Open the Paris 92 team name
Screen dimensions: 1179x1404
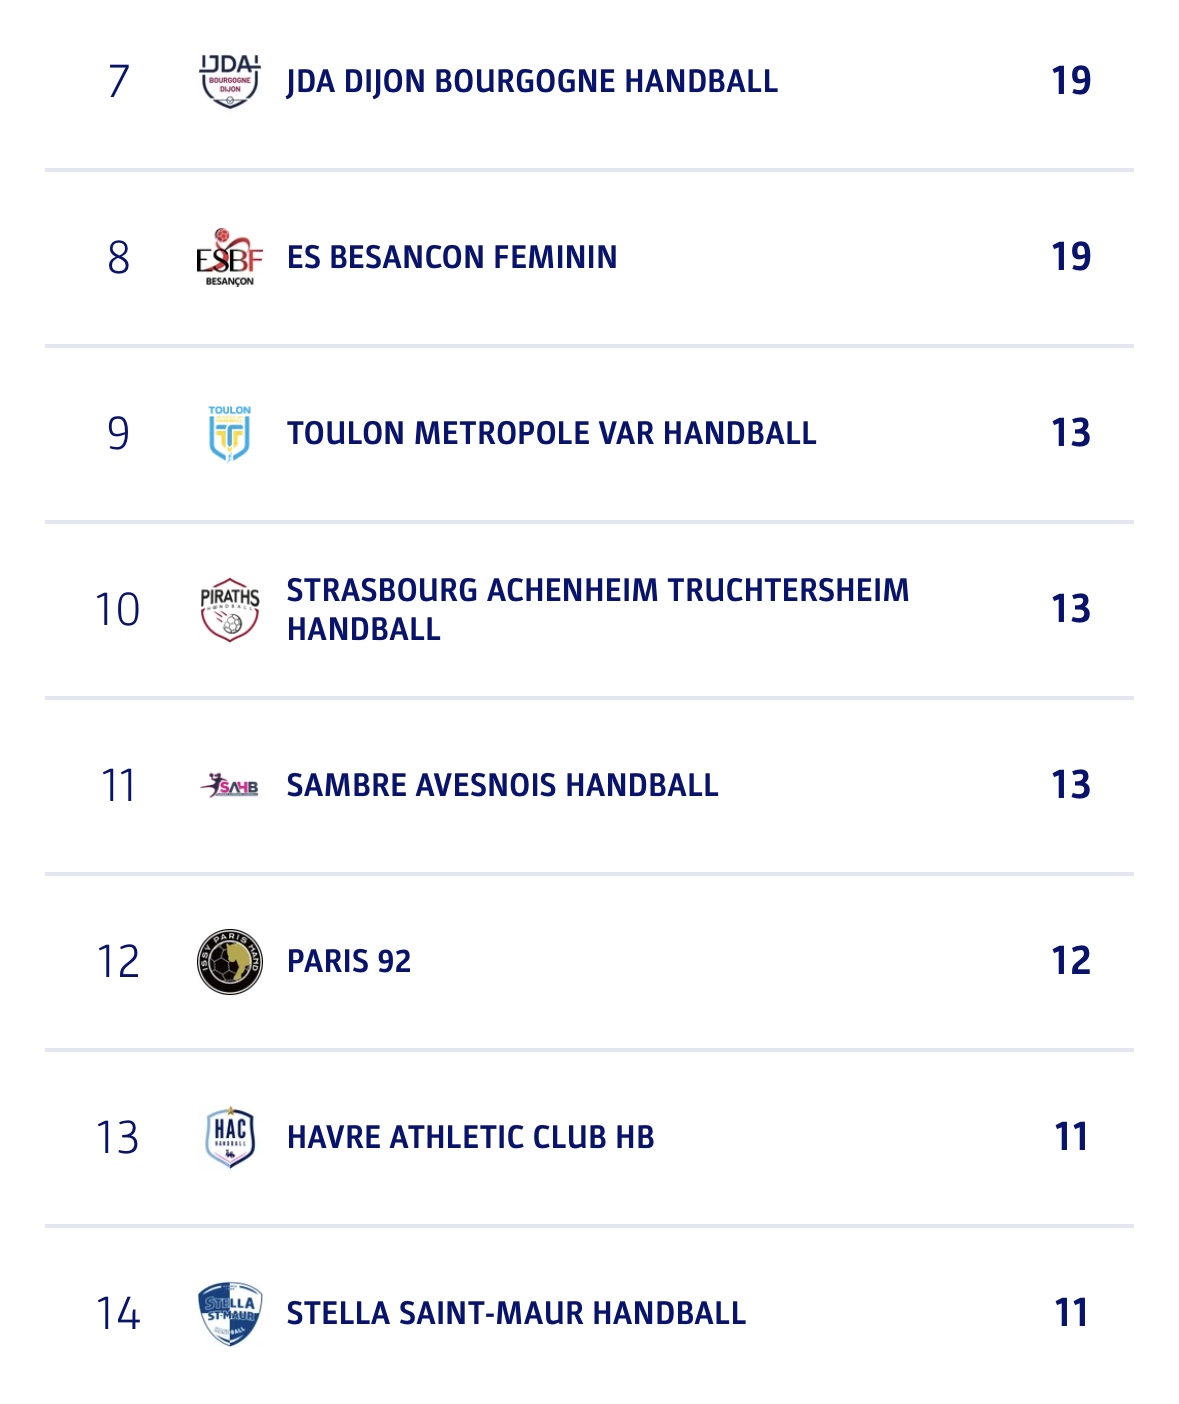(349, 961)
